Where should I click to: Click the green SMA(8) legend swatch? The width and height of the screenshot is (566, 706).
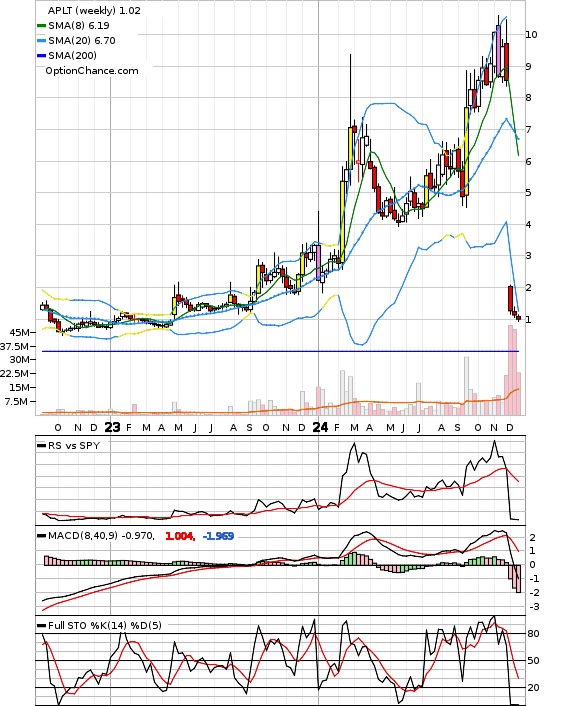[x=41, y=26]
